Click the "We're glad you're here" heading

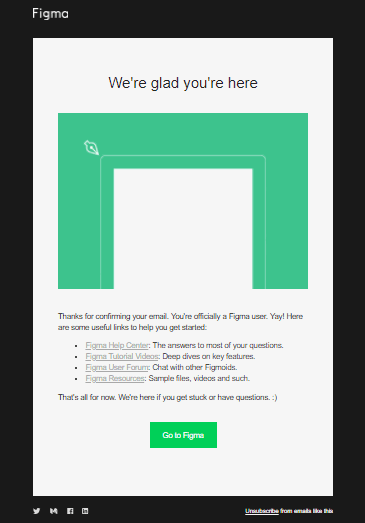coord(183,83)
